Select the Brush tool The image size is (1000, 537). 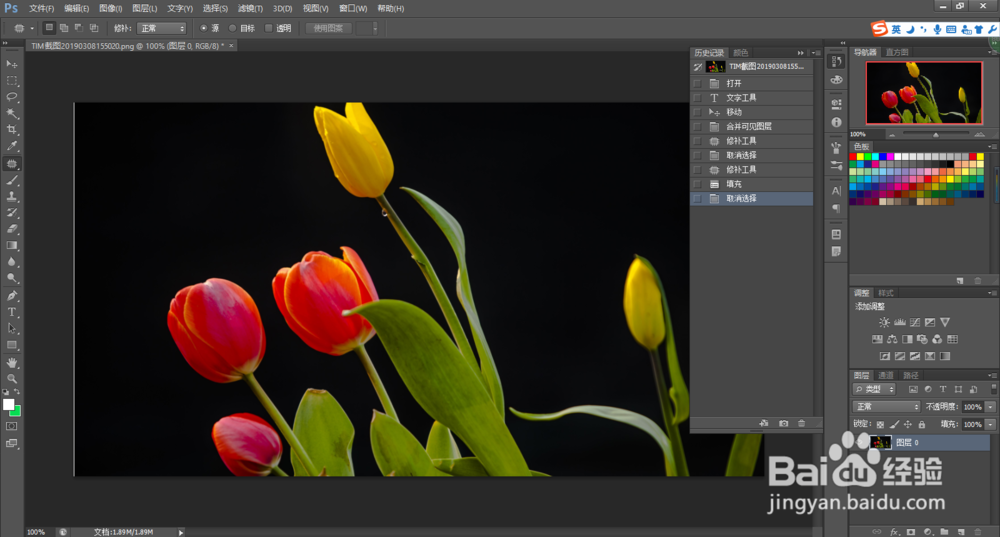pos(11,180)
